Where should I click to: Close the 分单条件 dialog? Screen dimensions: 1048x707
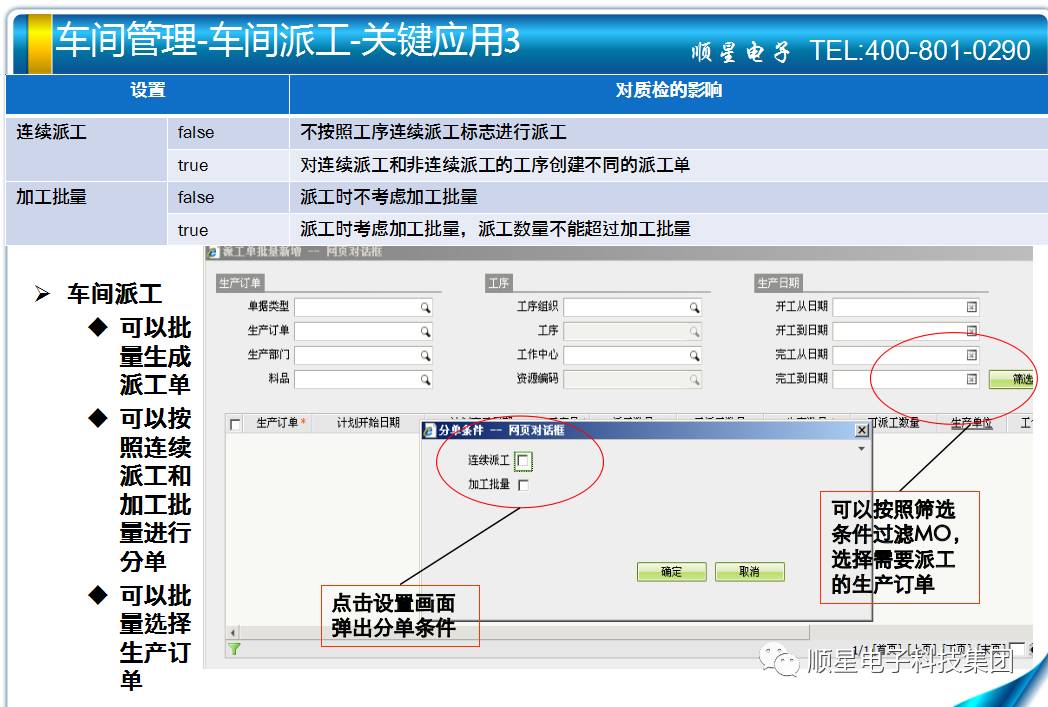point(861,430)
